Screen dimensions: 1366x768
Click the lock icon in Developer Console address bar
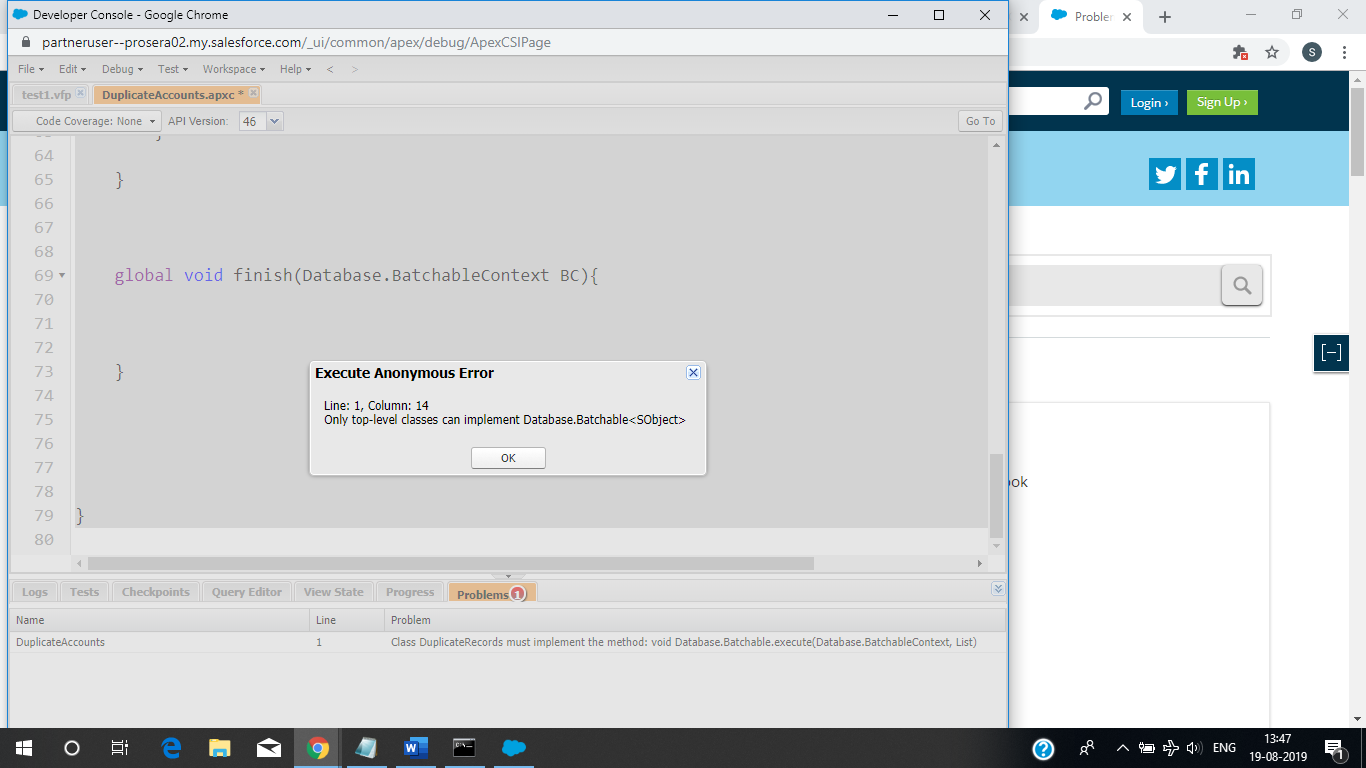click(26, 42)
